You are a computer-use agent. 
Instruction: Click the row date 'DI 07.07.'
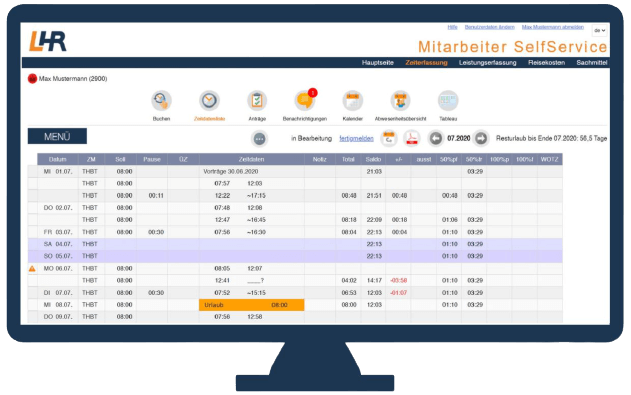pos(58,292)
